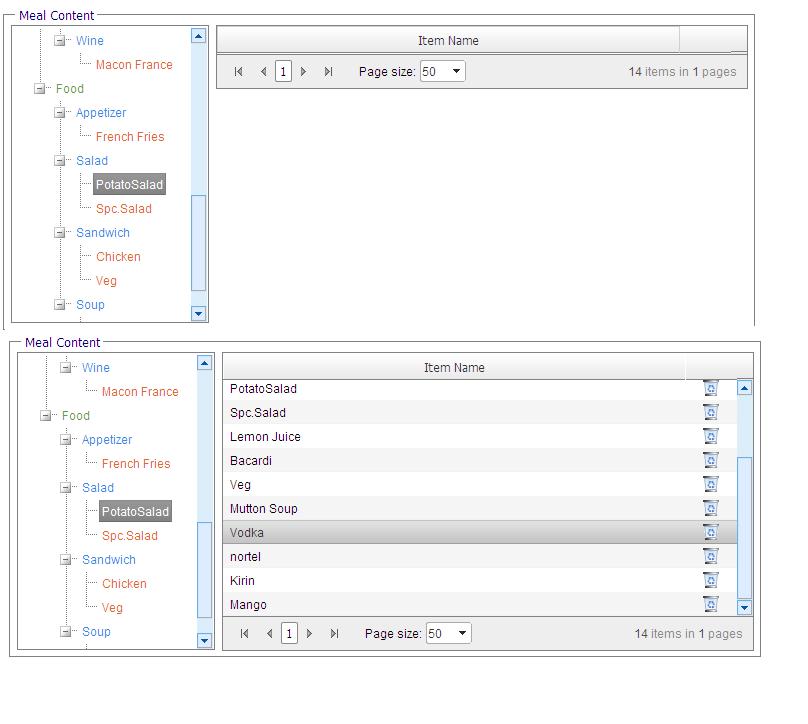808x724 pixels.
Task: Delete Mango row via recycle bin icon
Action: [711, 604]
